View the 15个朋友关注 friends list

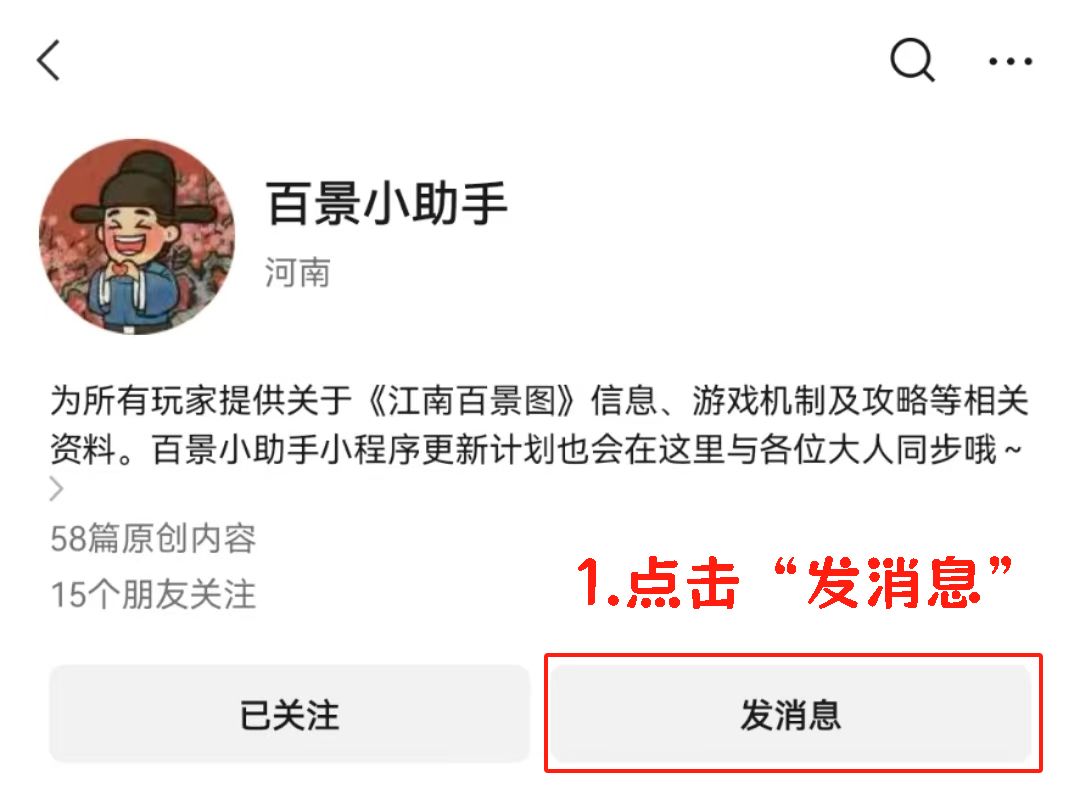click(x=153, y=594)
